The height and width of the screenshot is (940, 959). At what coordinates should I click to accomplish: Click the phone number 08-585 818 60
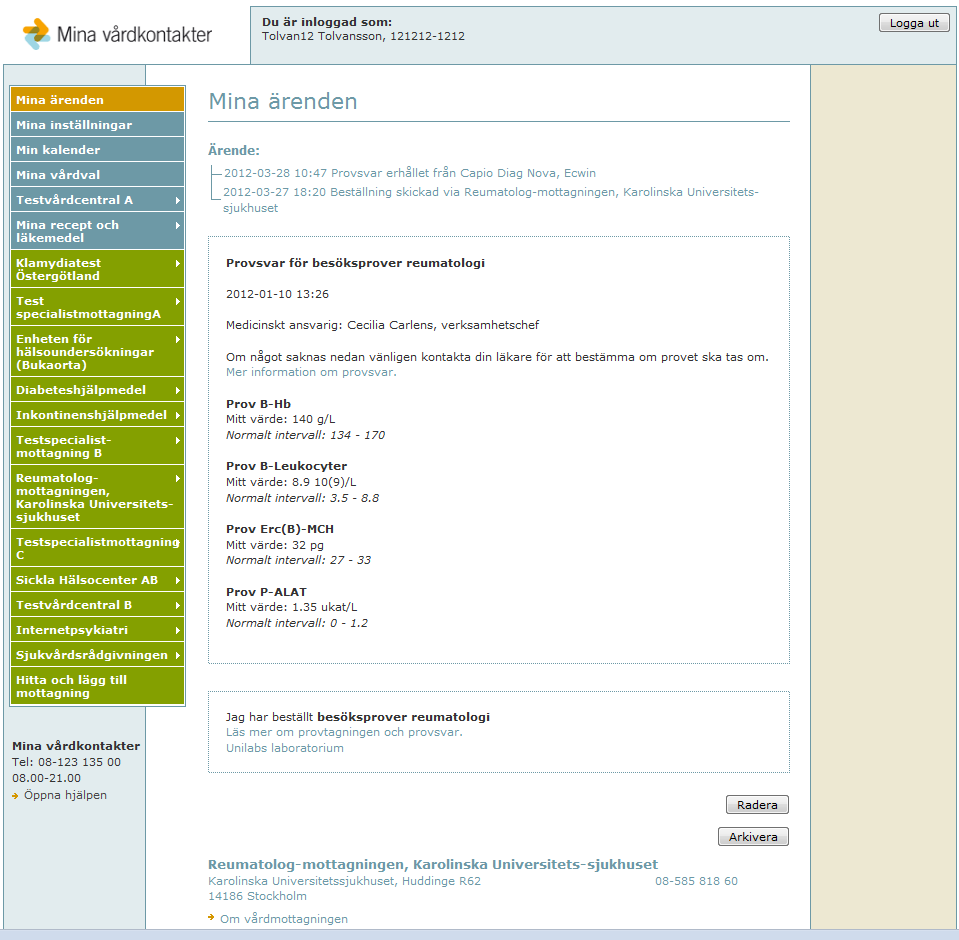coord(696,881)
